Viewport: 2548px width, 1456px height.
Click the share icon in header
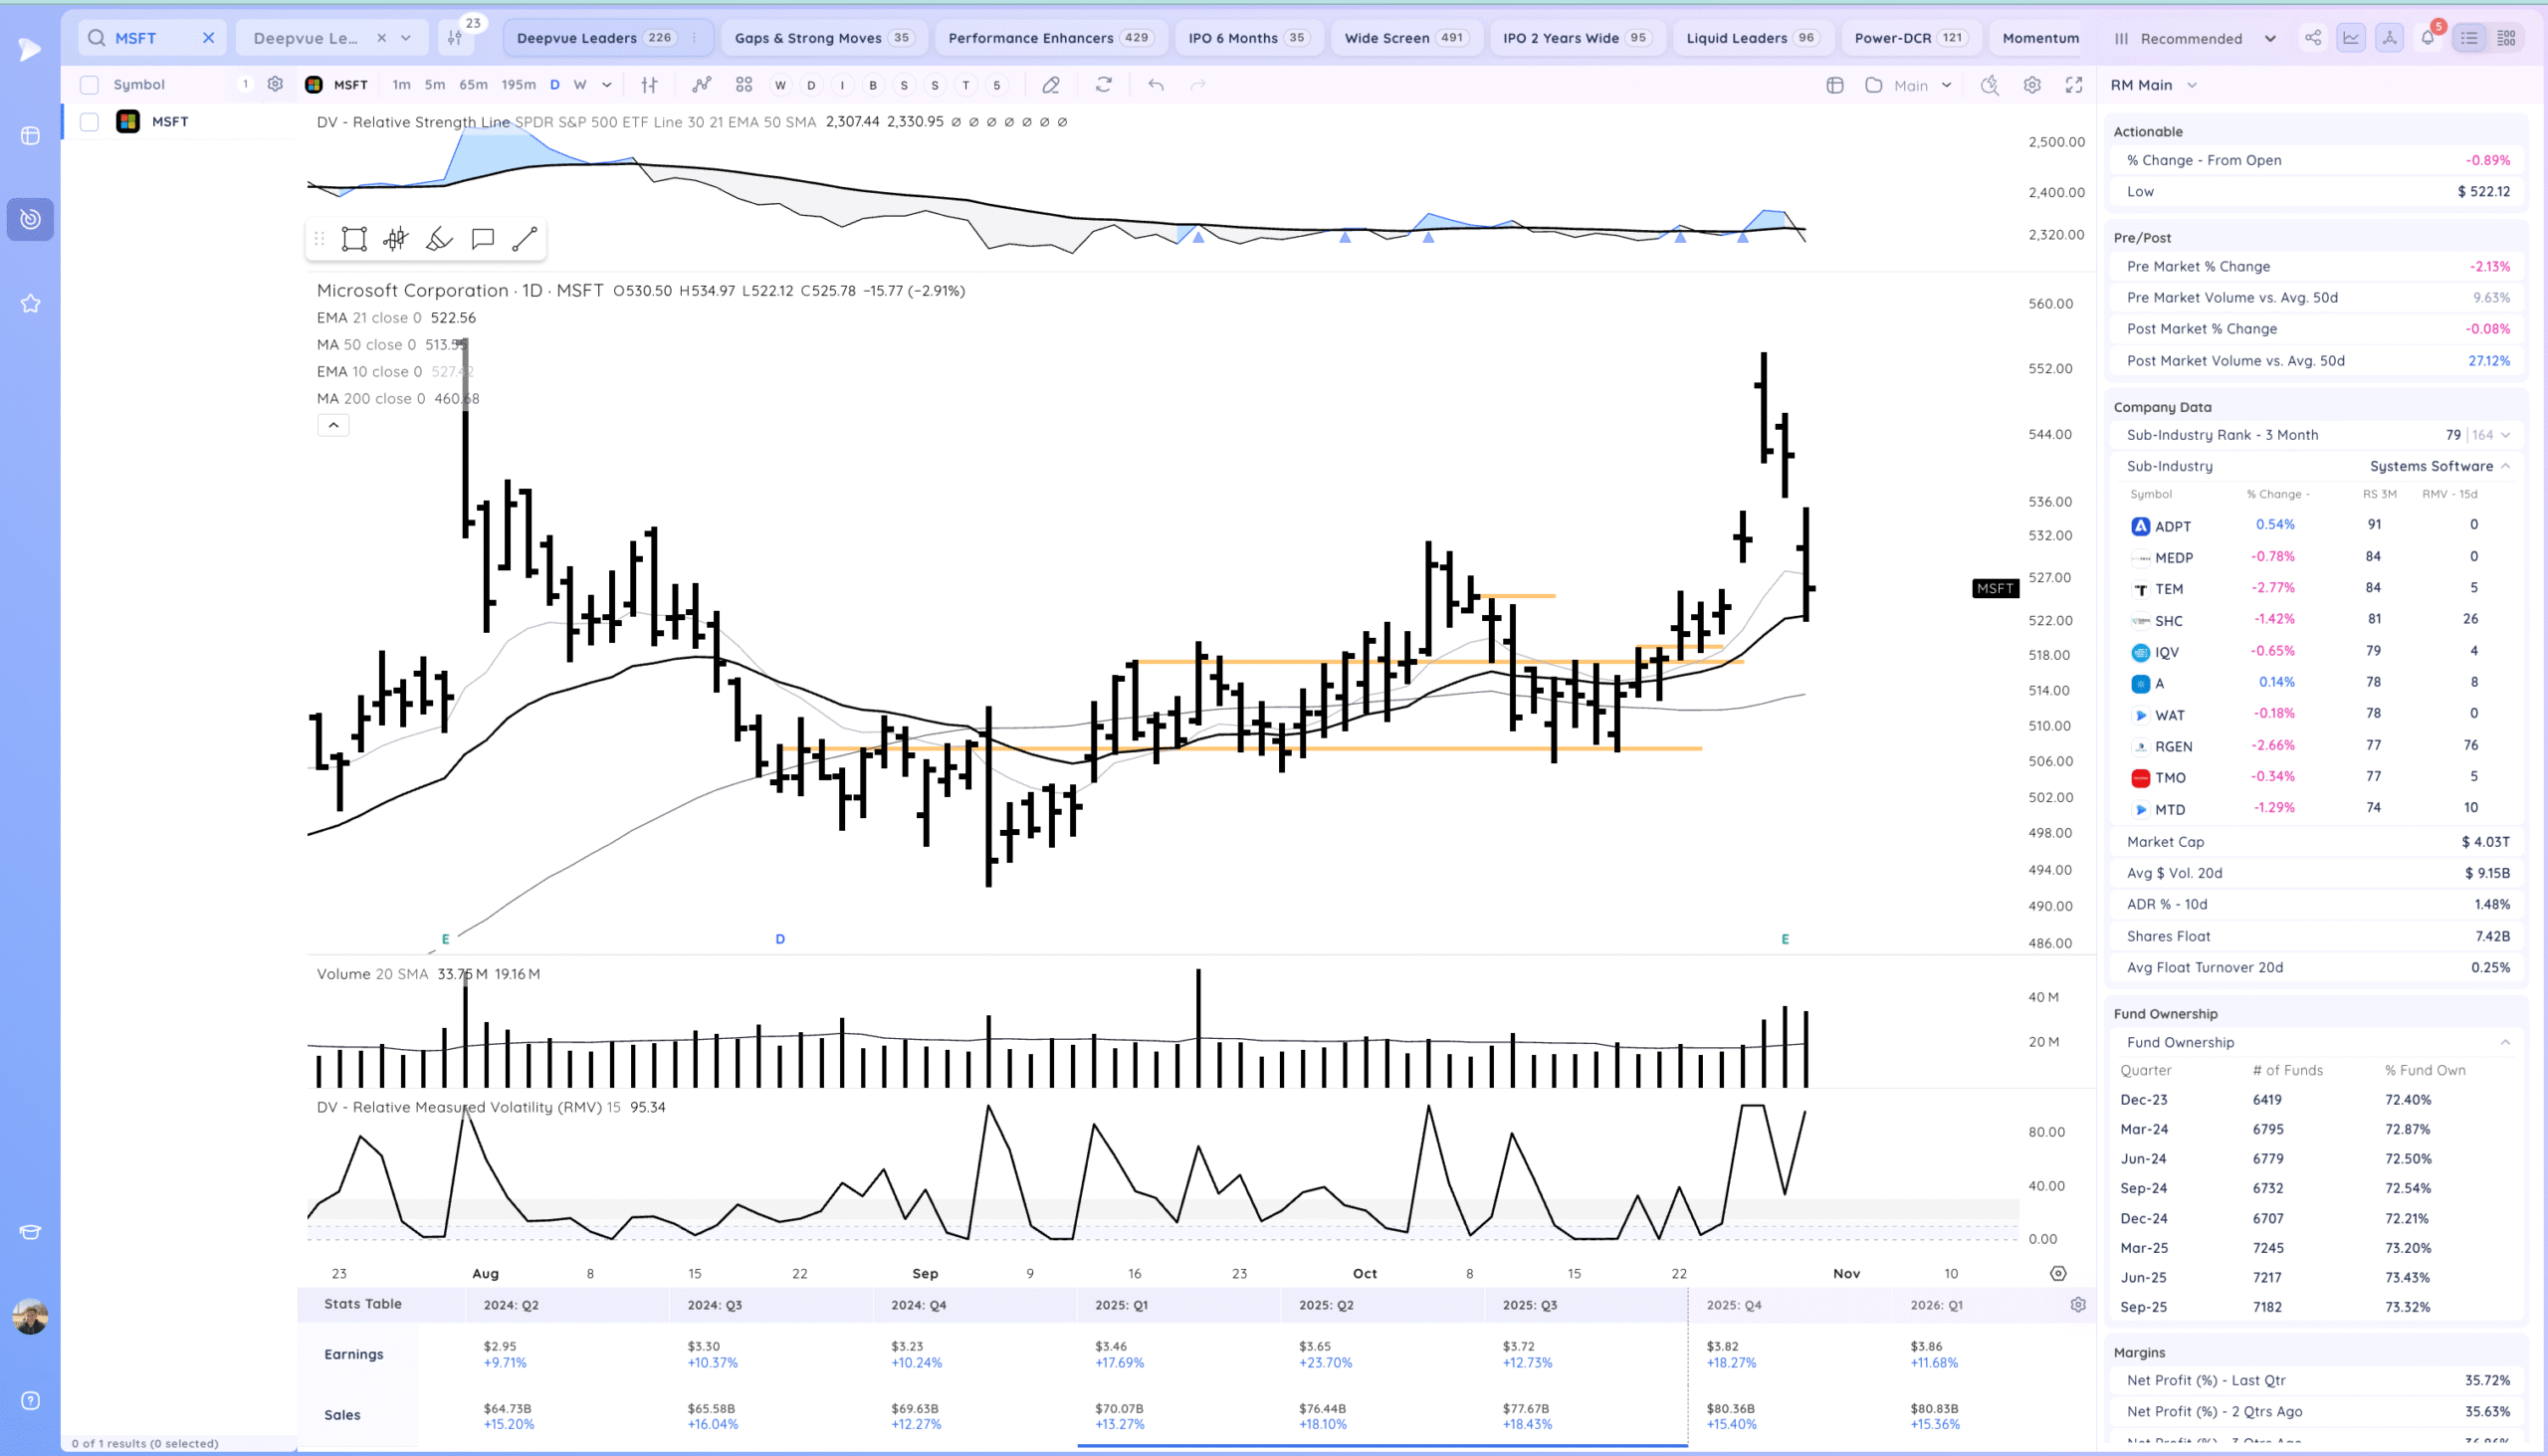tap(2313, 38)
